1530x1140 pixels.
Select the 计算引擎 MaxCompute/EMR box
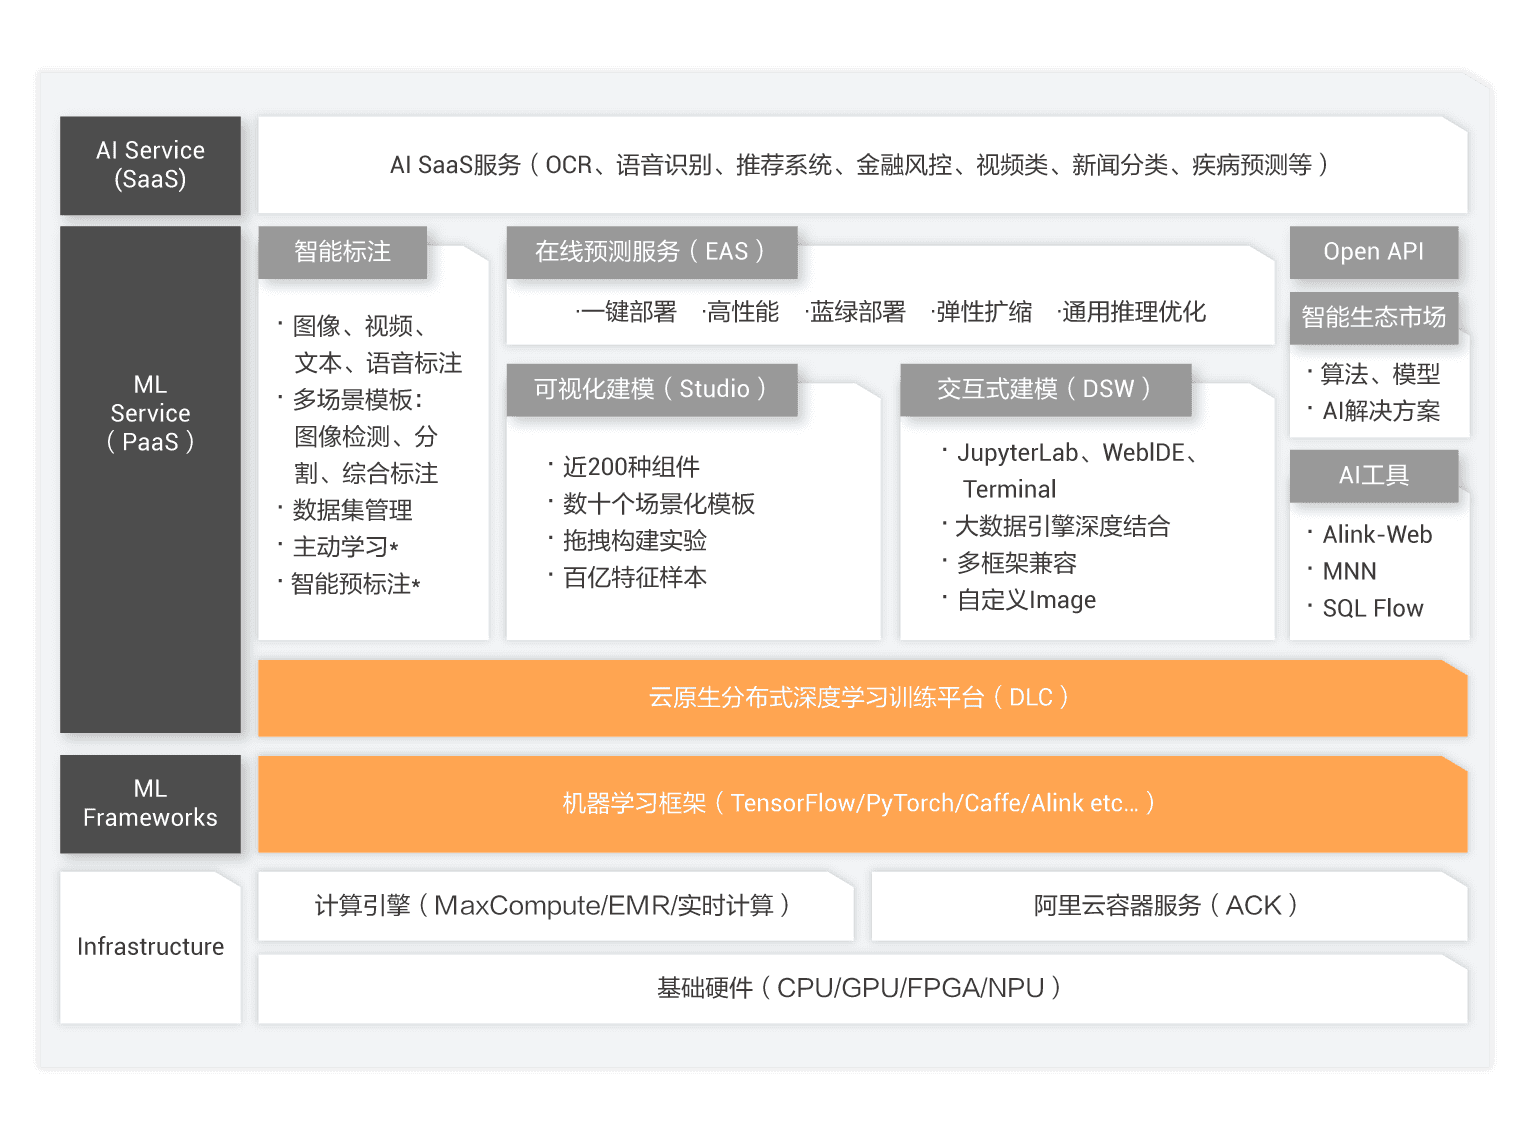tap(556, 906)
